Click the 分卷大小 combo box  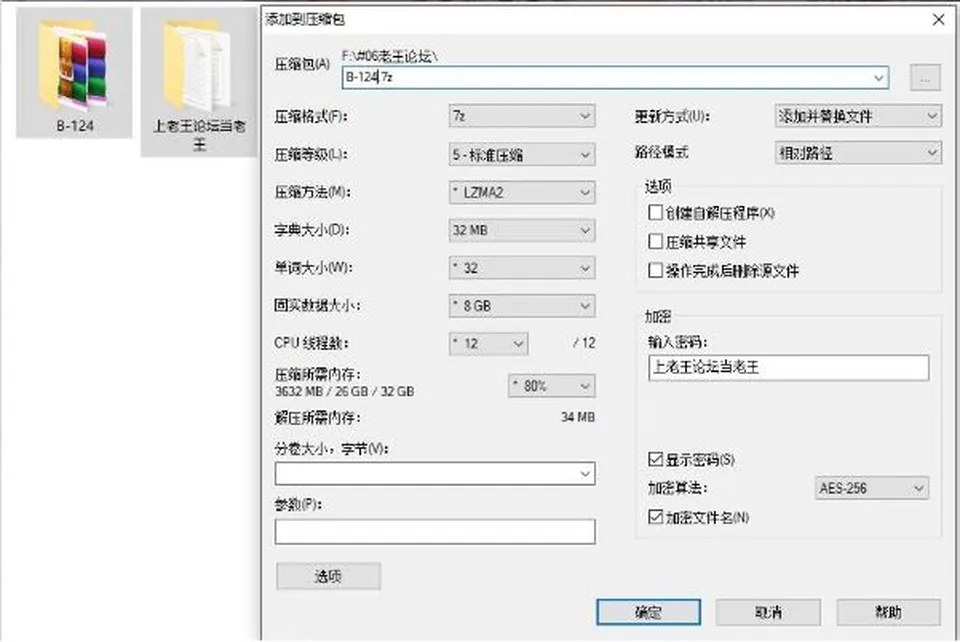coord(435,474)
